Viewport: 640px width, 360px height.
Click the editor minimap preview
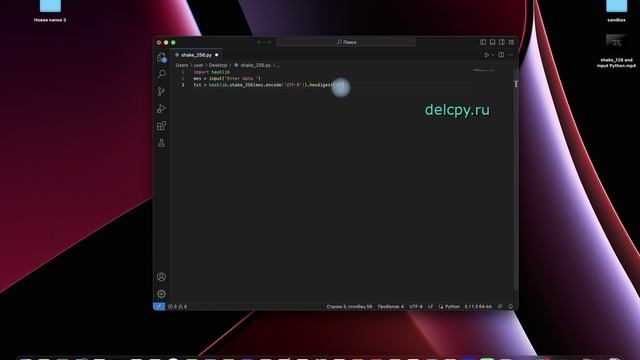pyautogui.click(x=484, y=70)
